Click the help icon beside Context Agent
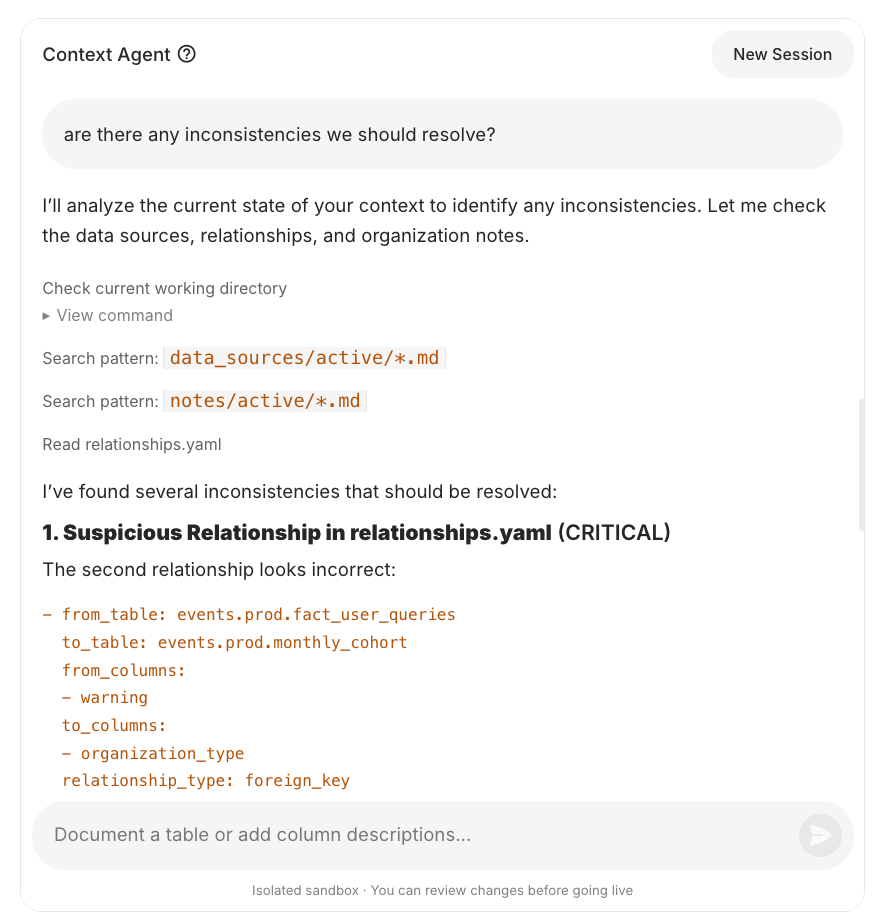The height and width of the screenshot is (923, 887). [187, 54]
